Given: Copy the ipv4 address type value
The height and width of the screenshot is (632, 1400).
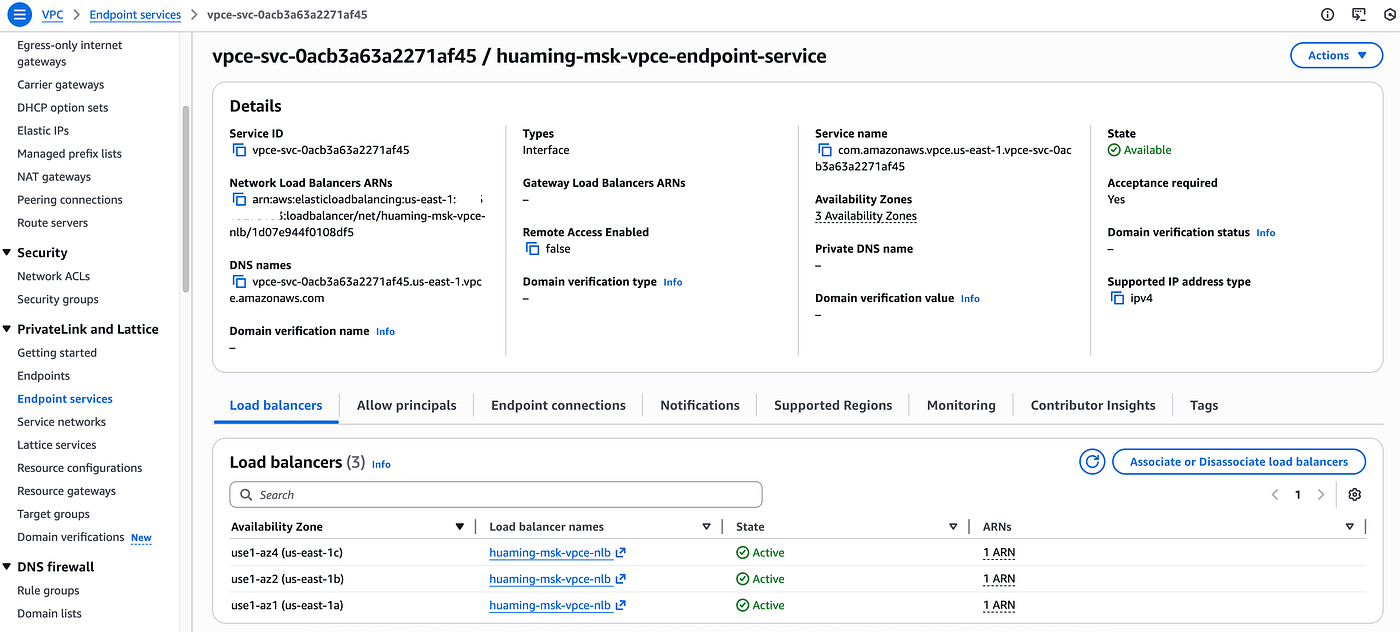Looking at the screenshot, I should point(1117,298).
